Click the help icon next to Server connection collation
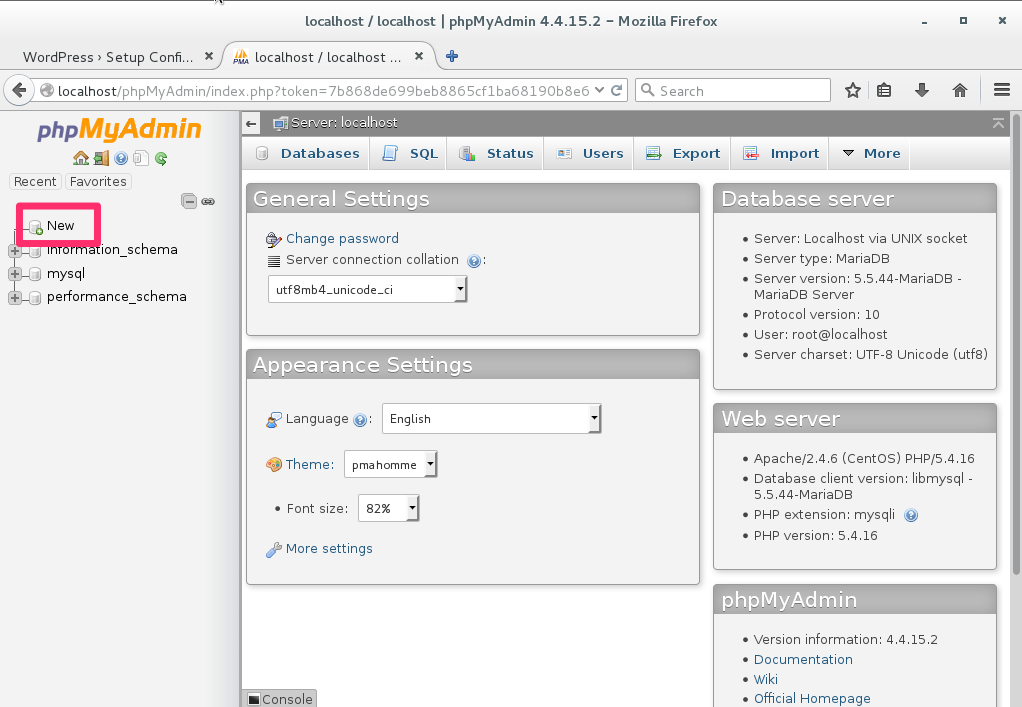Image resolution: width=1022 pixels, height=707 pixels. tap(474, 261)
